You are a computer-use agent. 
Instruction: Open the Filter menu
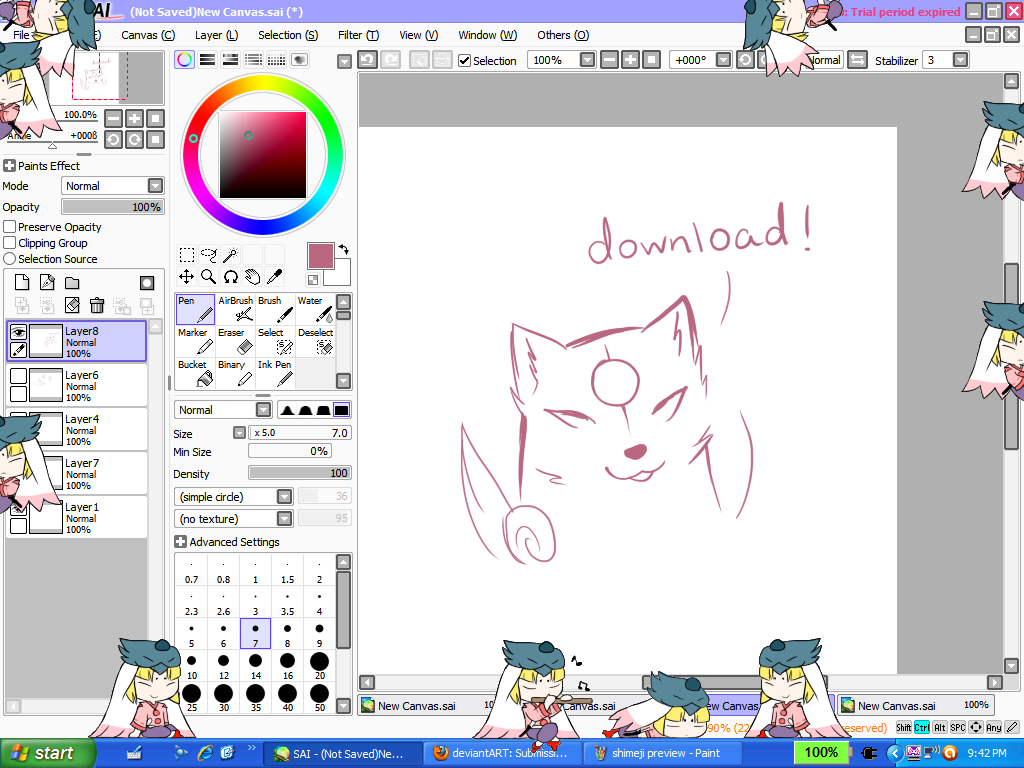[x=359, y=35]
